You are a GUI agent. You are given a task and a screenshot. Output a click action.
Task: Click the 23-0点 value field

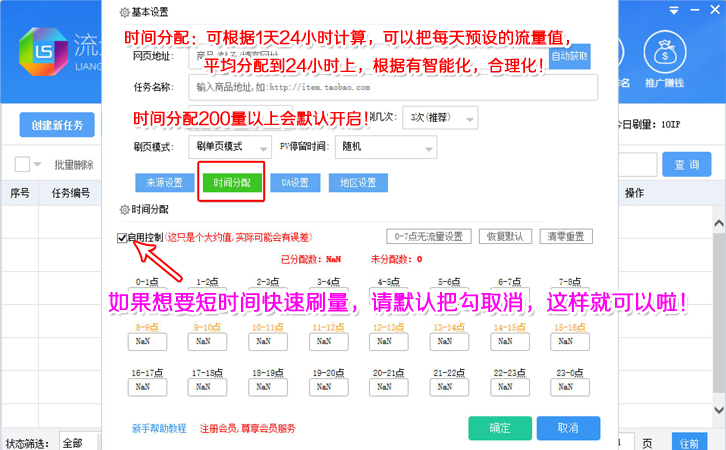coord(570,387)
